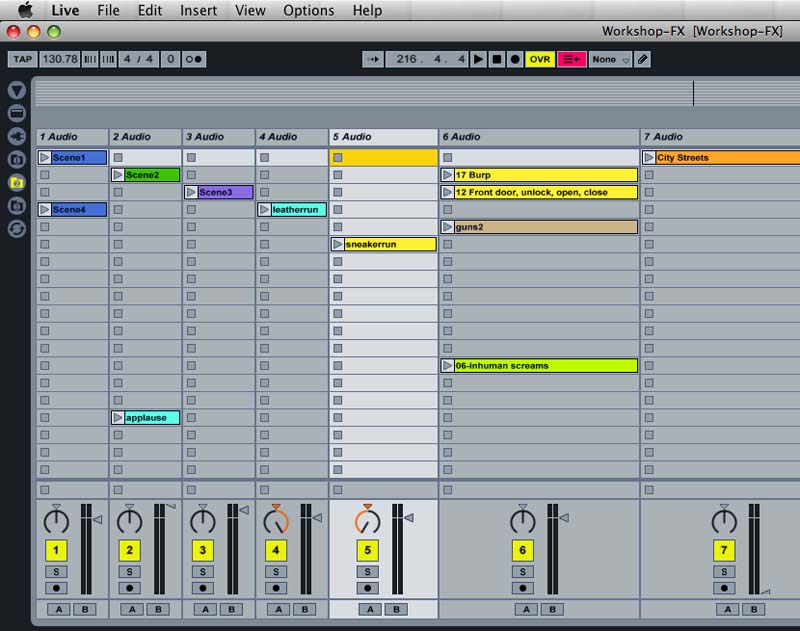The image size is (800, 631).
Task: Launch the Scene3 clip
Action: [x=191, y=192]
